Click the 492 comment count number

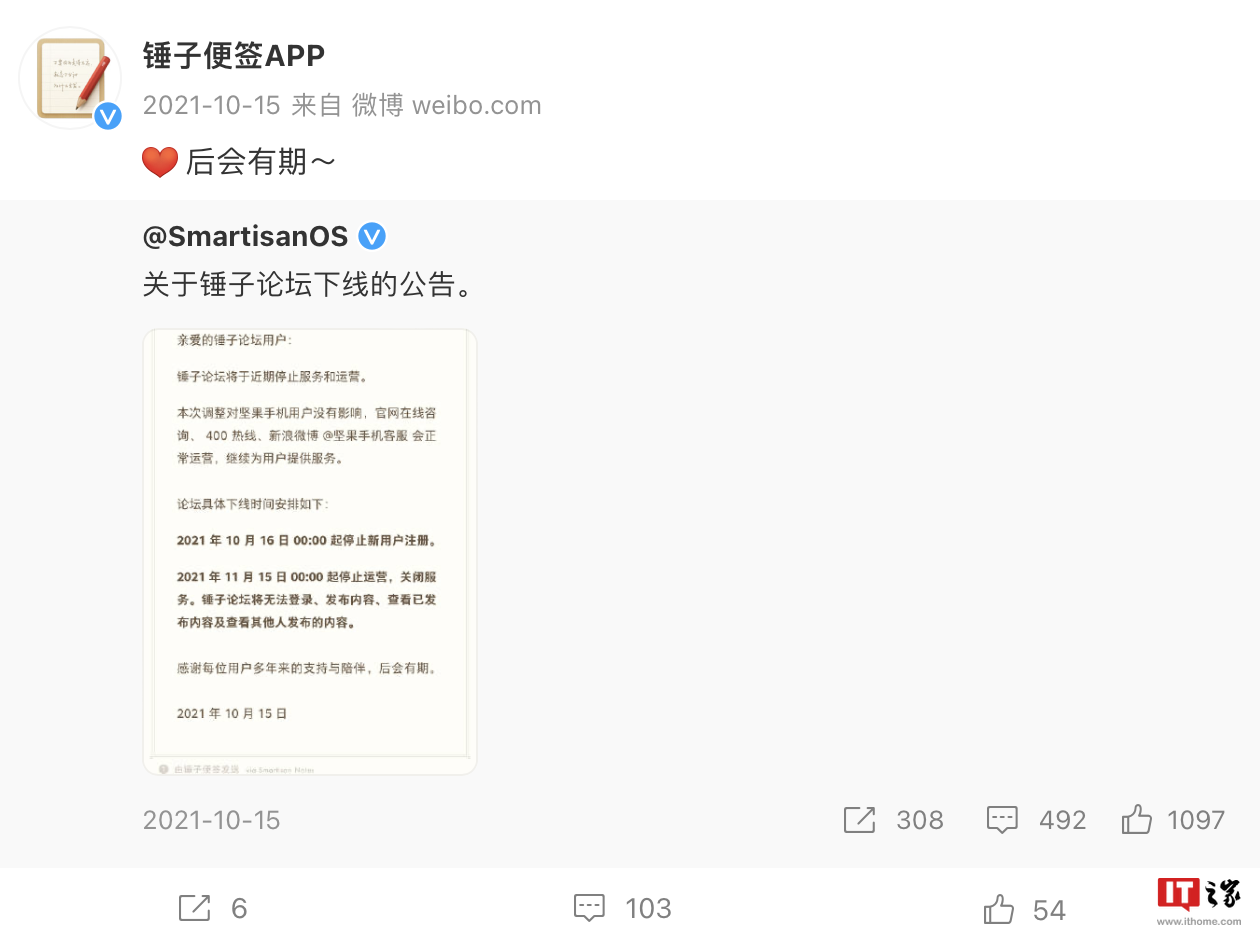1062,820
